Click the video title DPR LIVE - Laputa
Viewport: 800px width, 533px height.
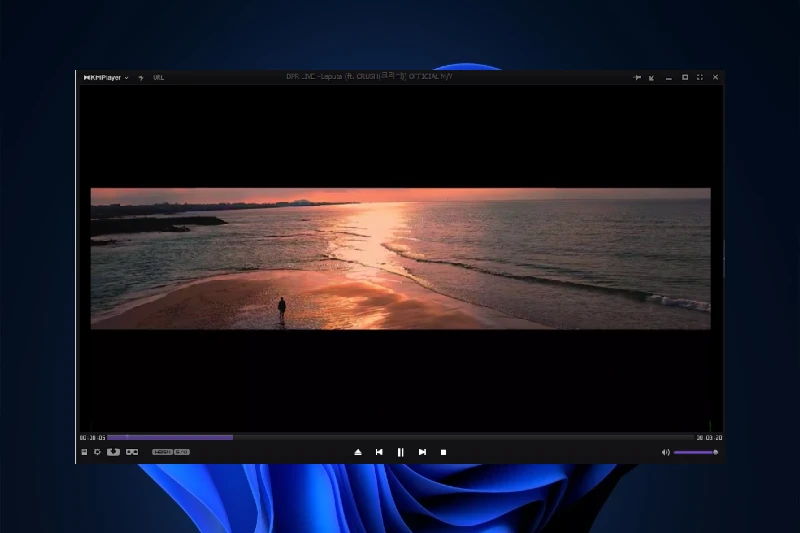pyautogui.click(x=369, y=77)
